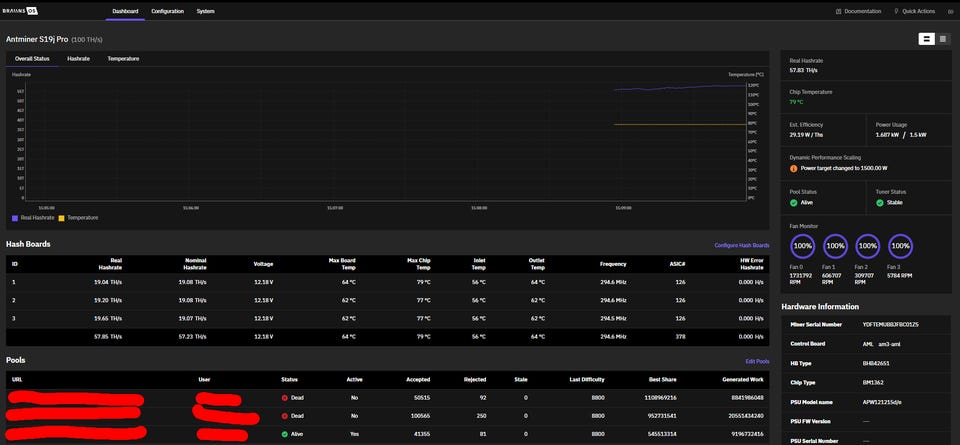960x445 pixels.
Task: Click the Documentation book icon
Action: coord(838,11)
